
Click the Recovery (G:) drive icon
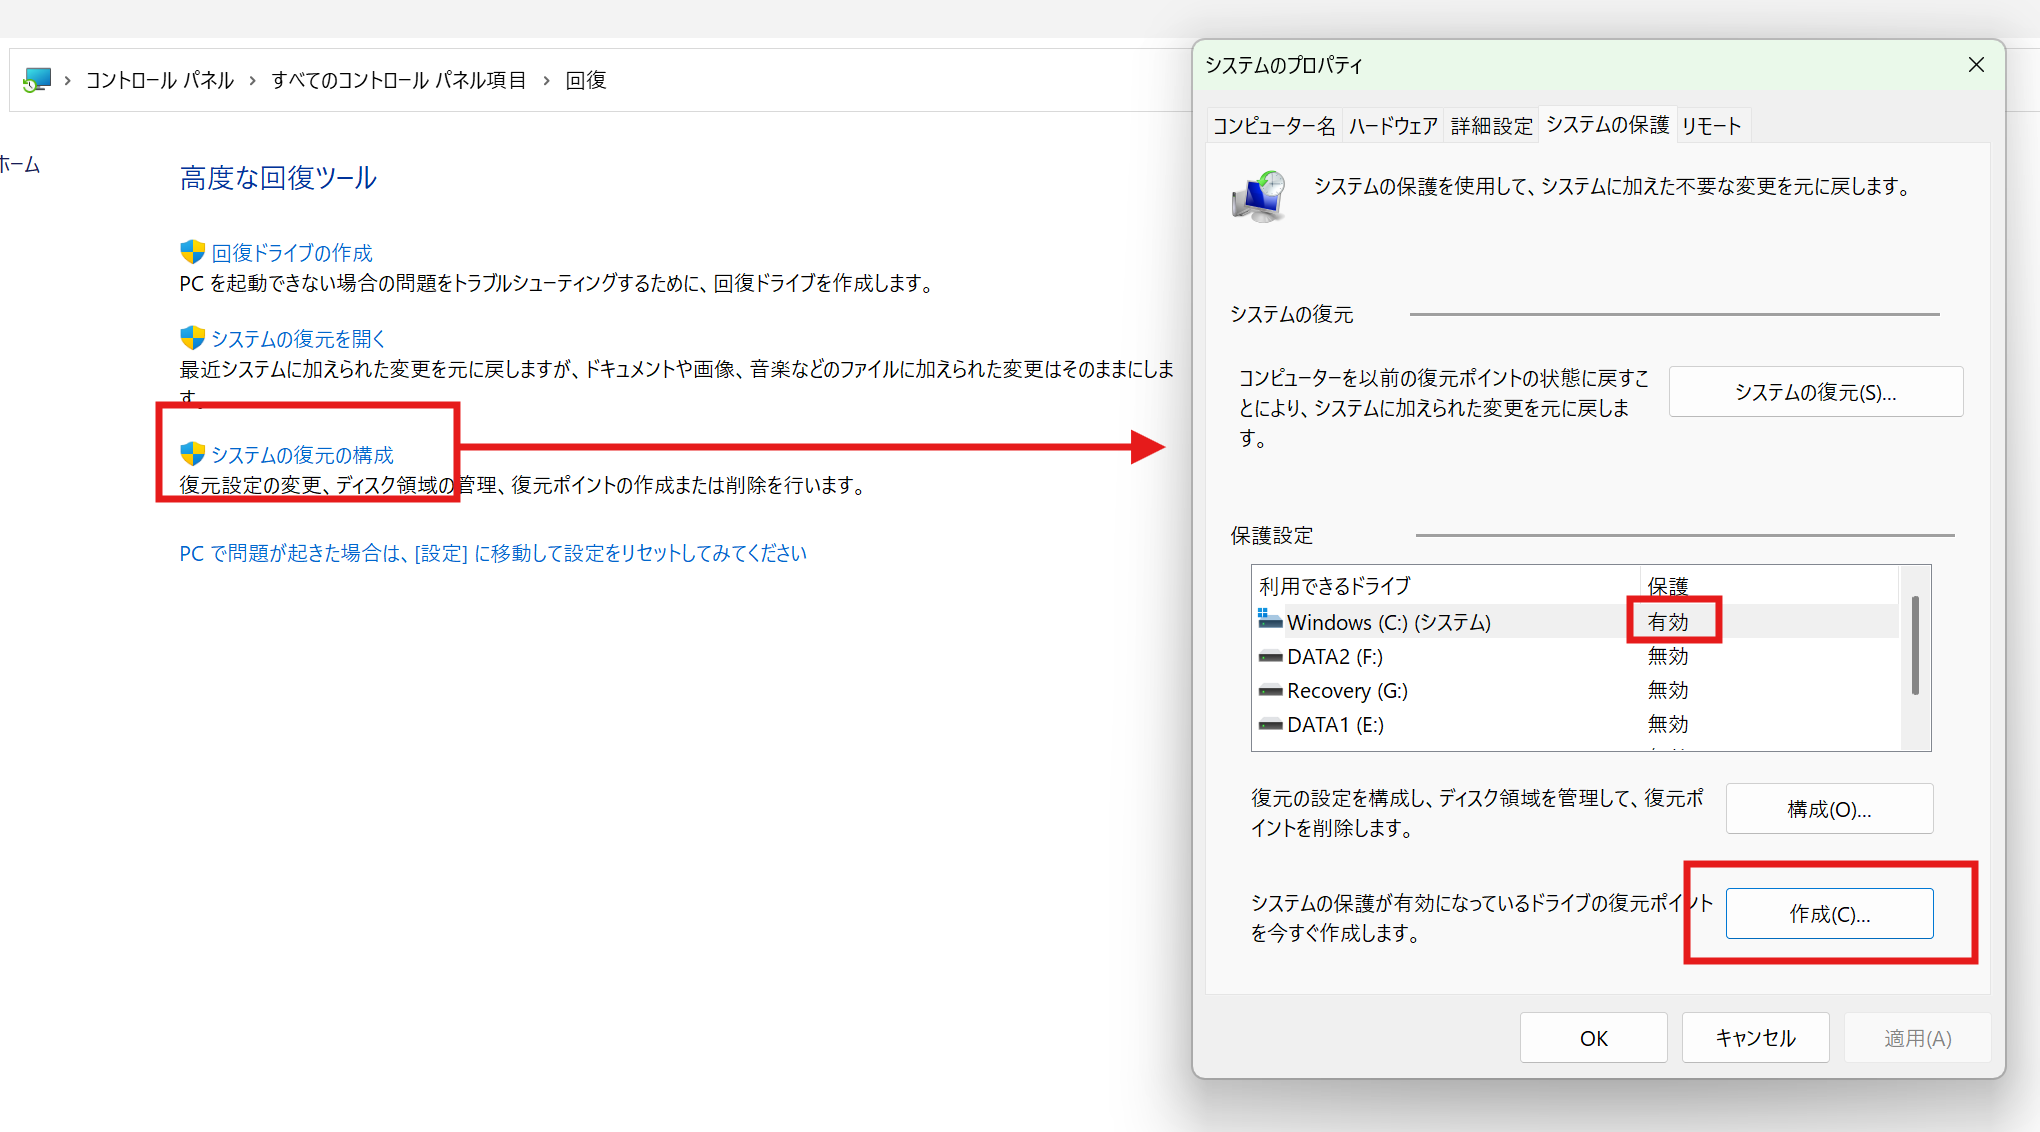coord(1270,691)
